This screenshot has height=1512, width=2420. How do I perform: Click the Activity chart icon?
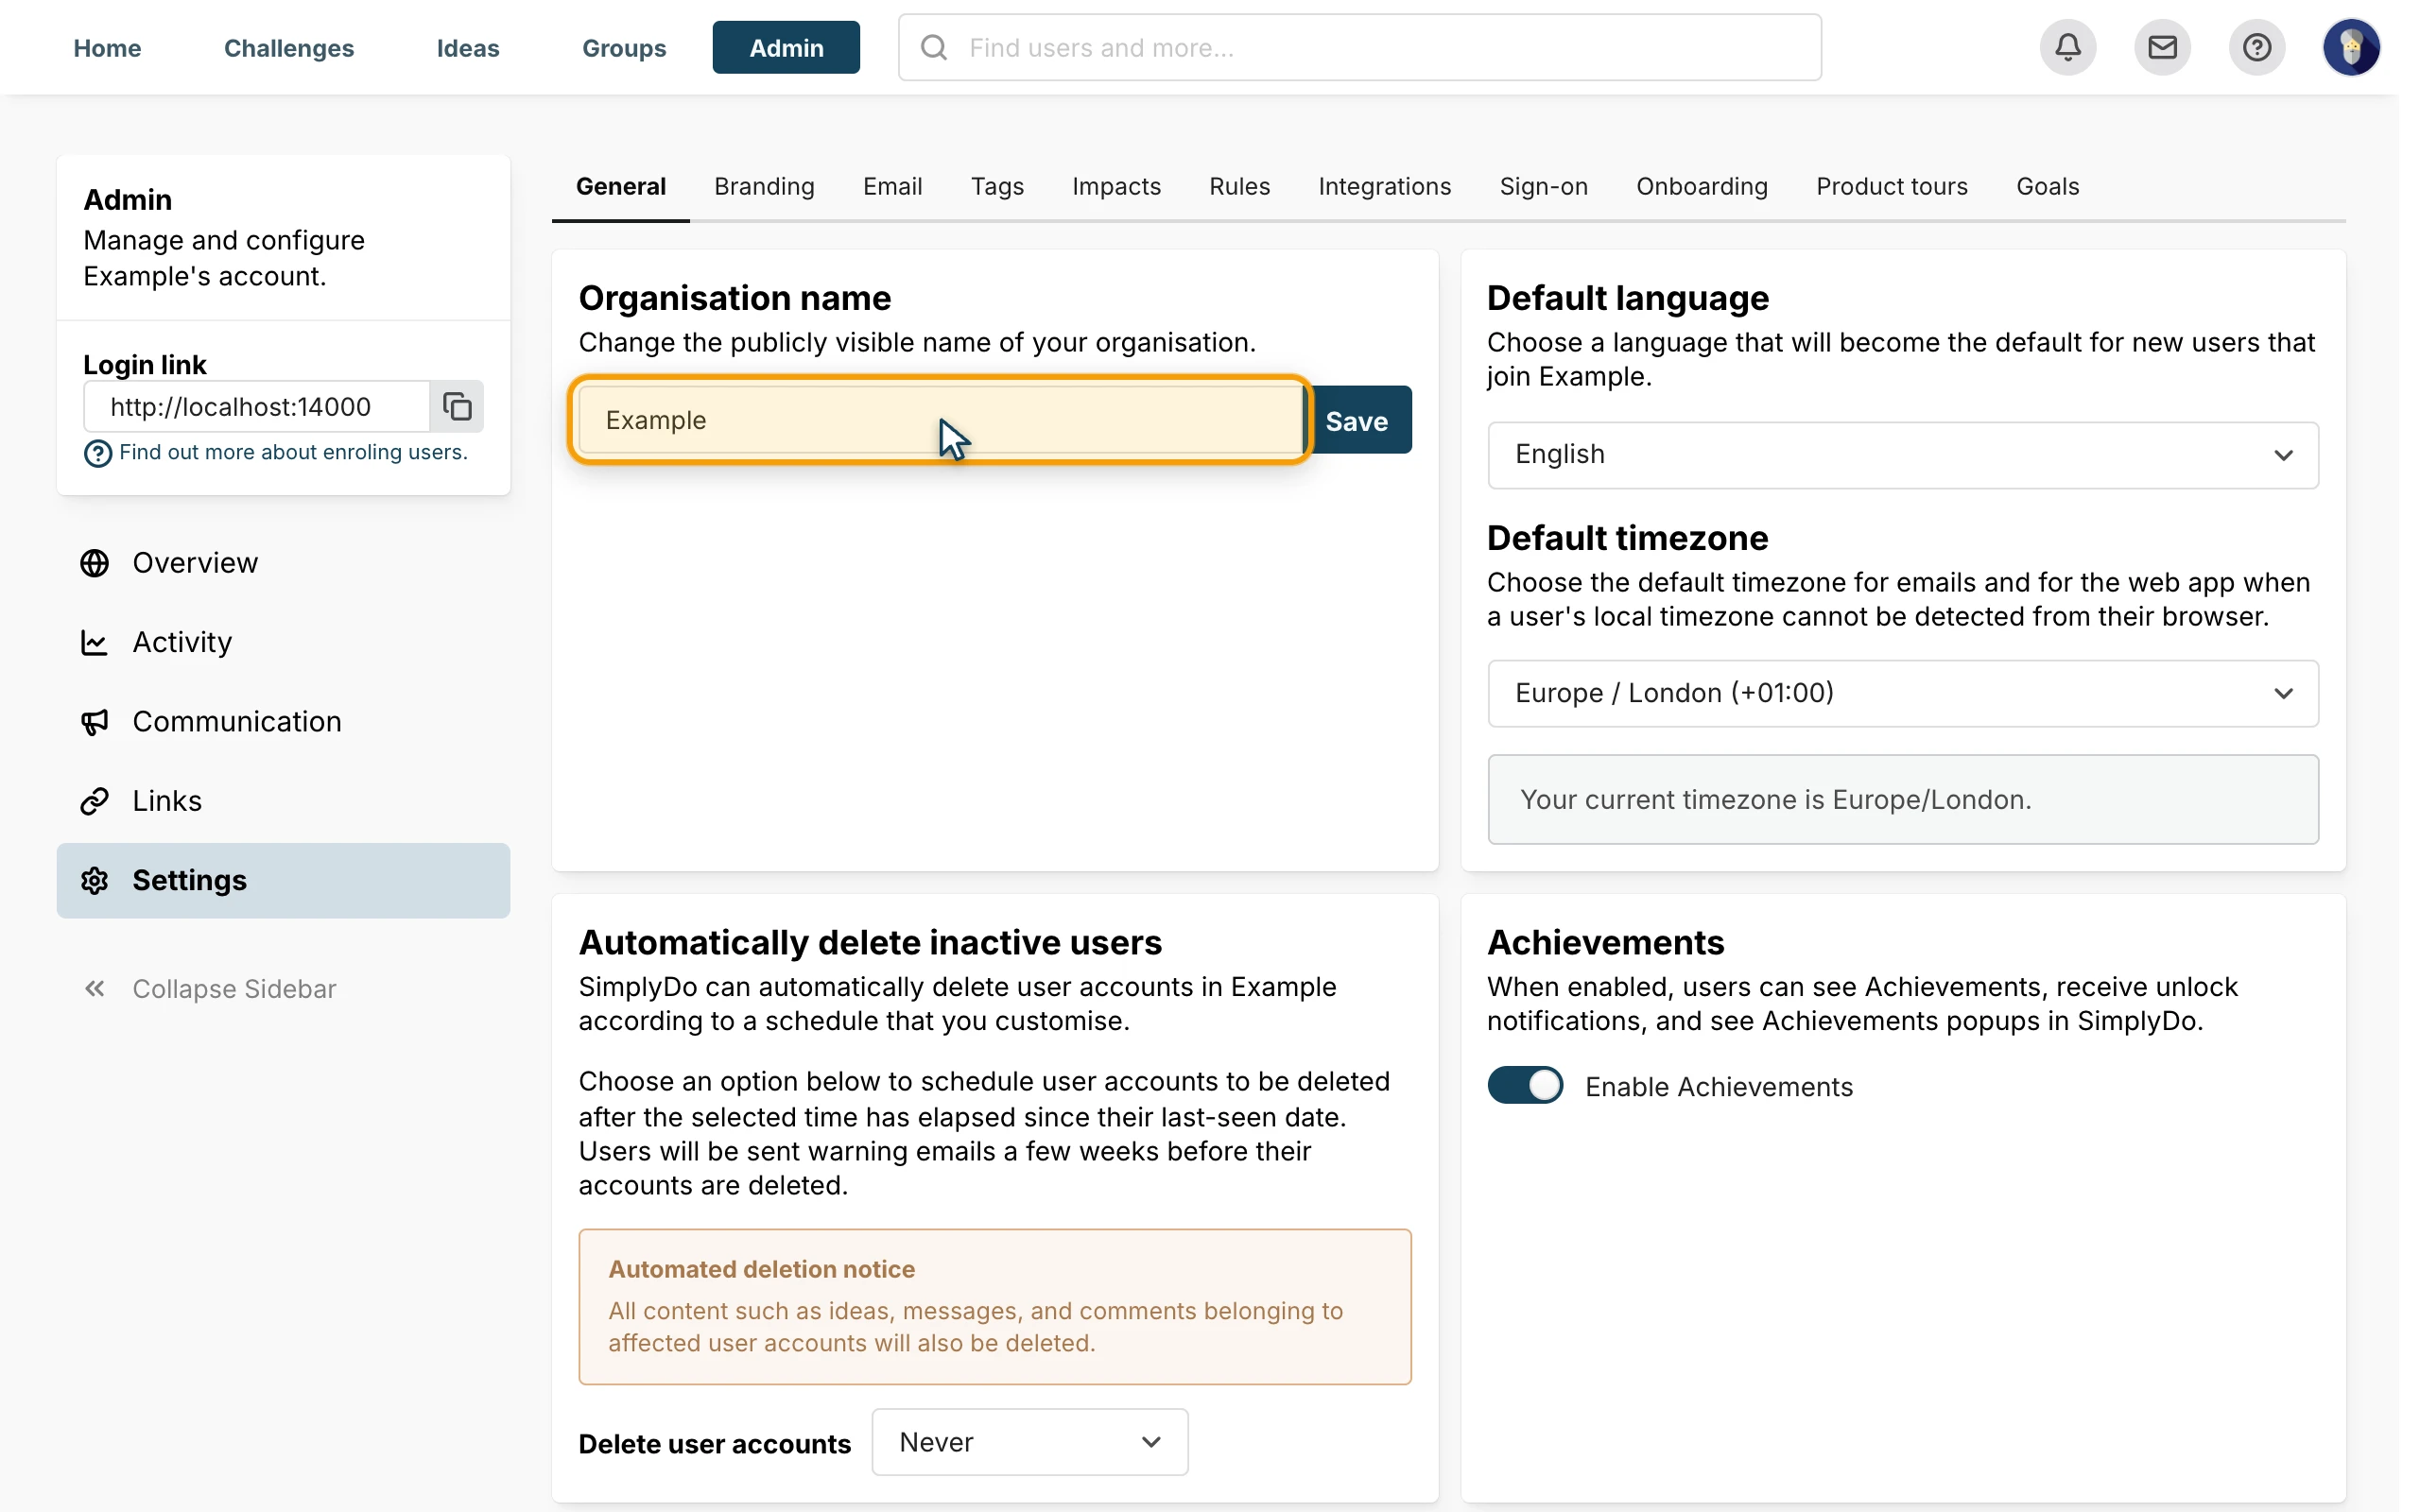(x=95, y=642)
